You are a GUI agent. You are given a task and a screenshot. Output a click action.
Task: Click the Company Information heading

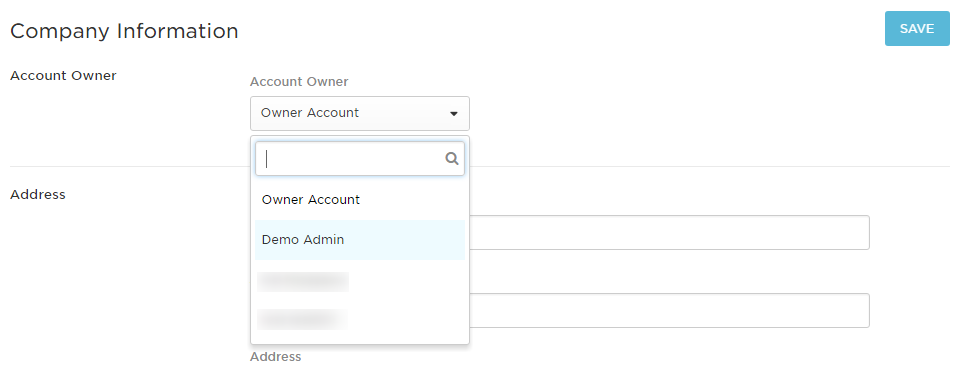[124, 31]
